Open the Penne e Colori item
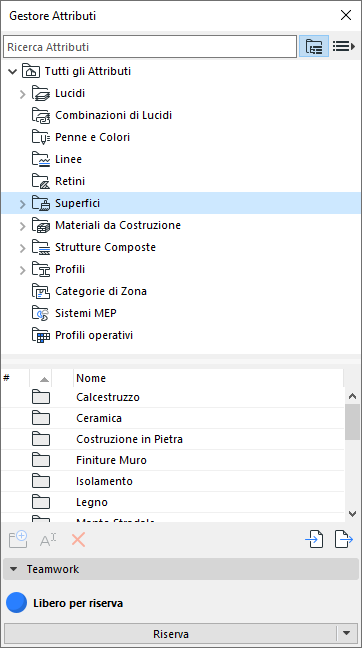 [x=93, y=137]
